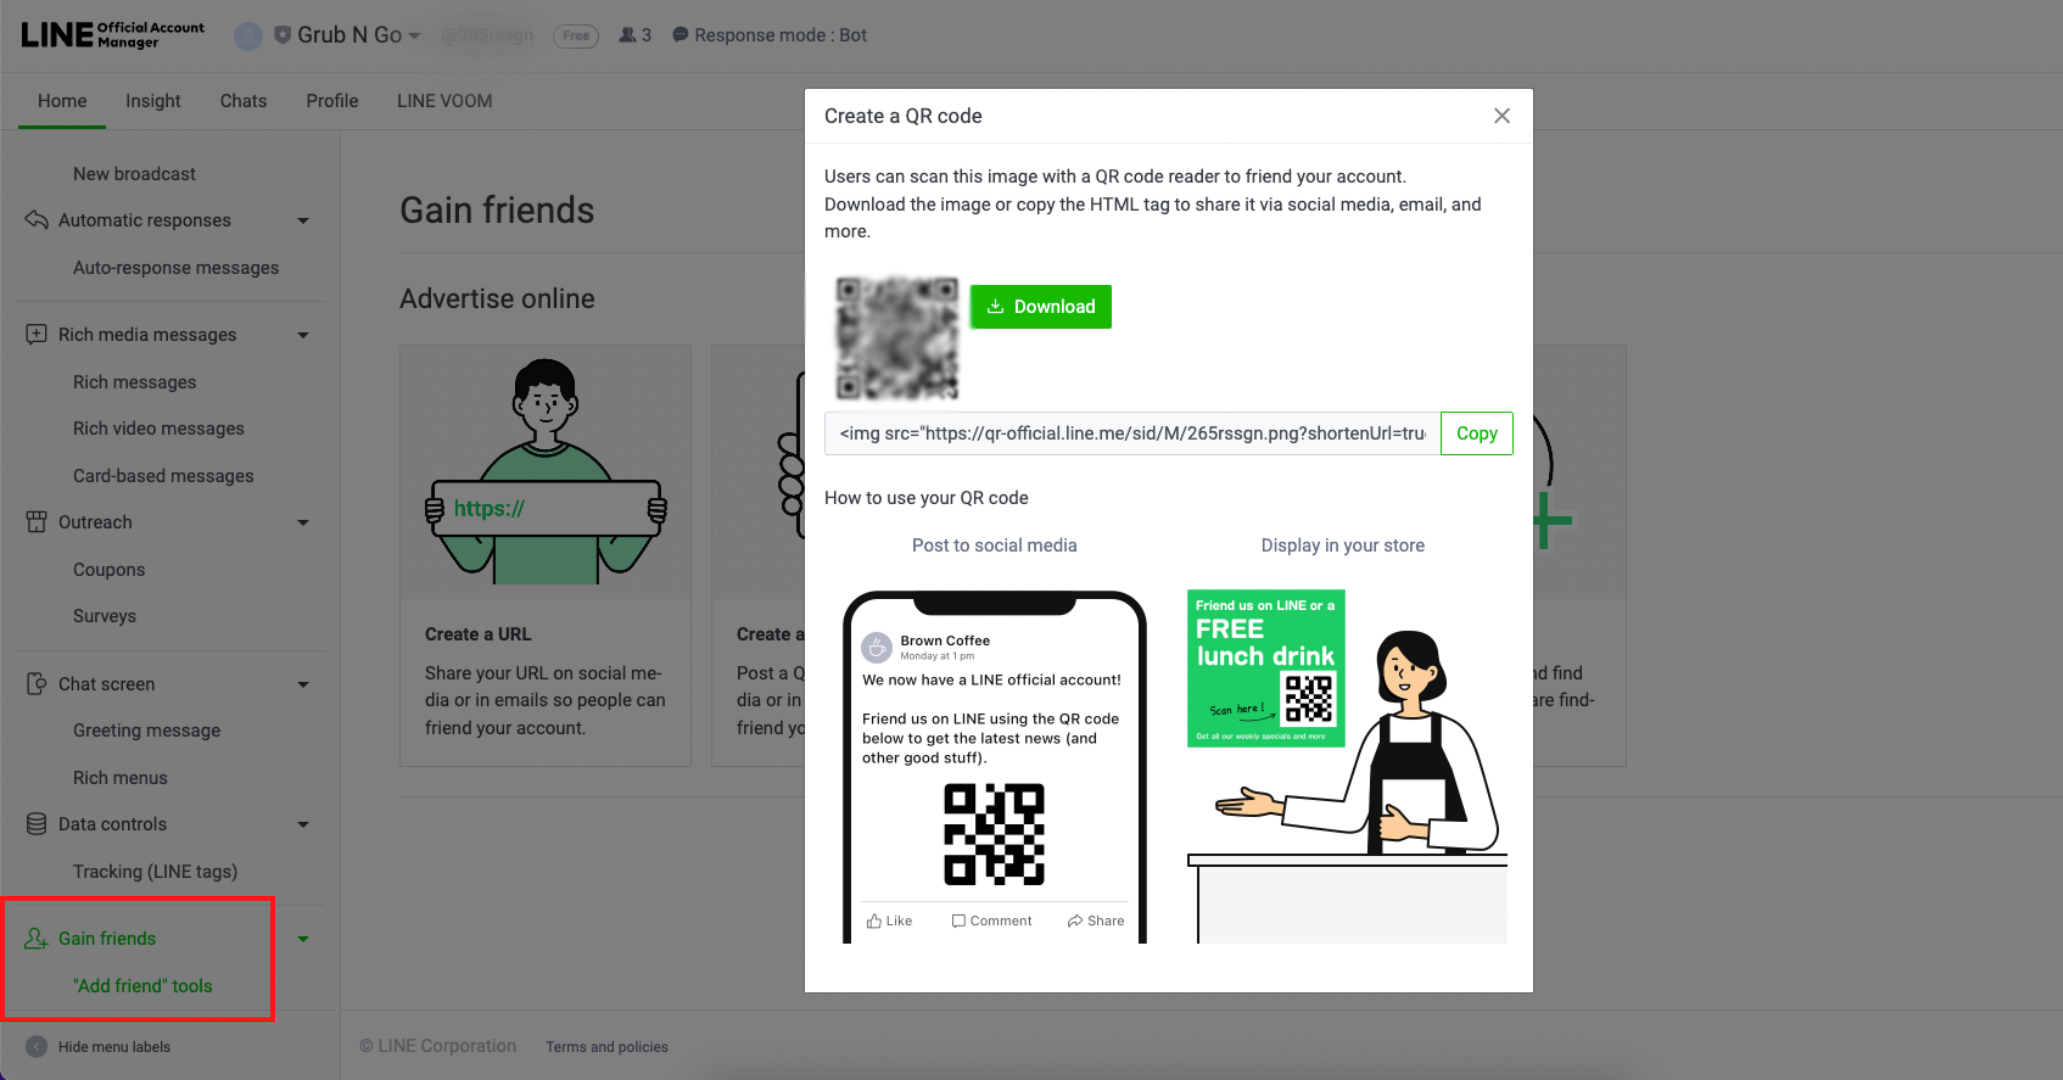Click the Chat screen sidebar icon
Screen dimensions: 2063x1080
pyautogui.click(x=35, y=683)
